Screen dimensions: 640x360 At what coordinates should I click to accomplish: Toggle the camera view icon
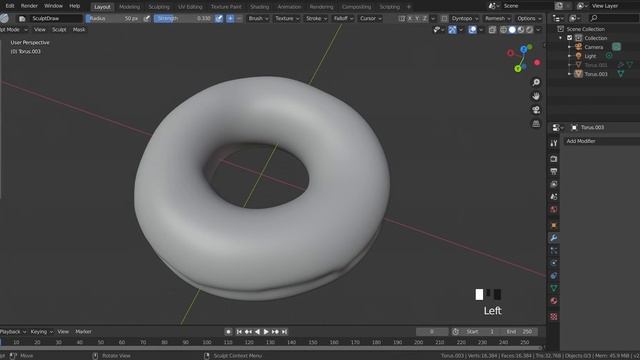(x=536, y=110)
